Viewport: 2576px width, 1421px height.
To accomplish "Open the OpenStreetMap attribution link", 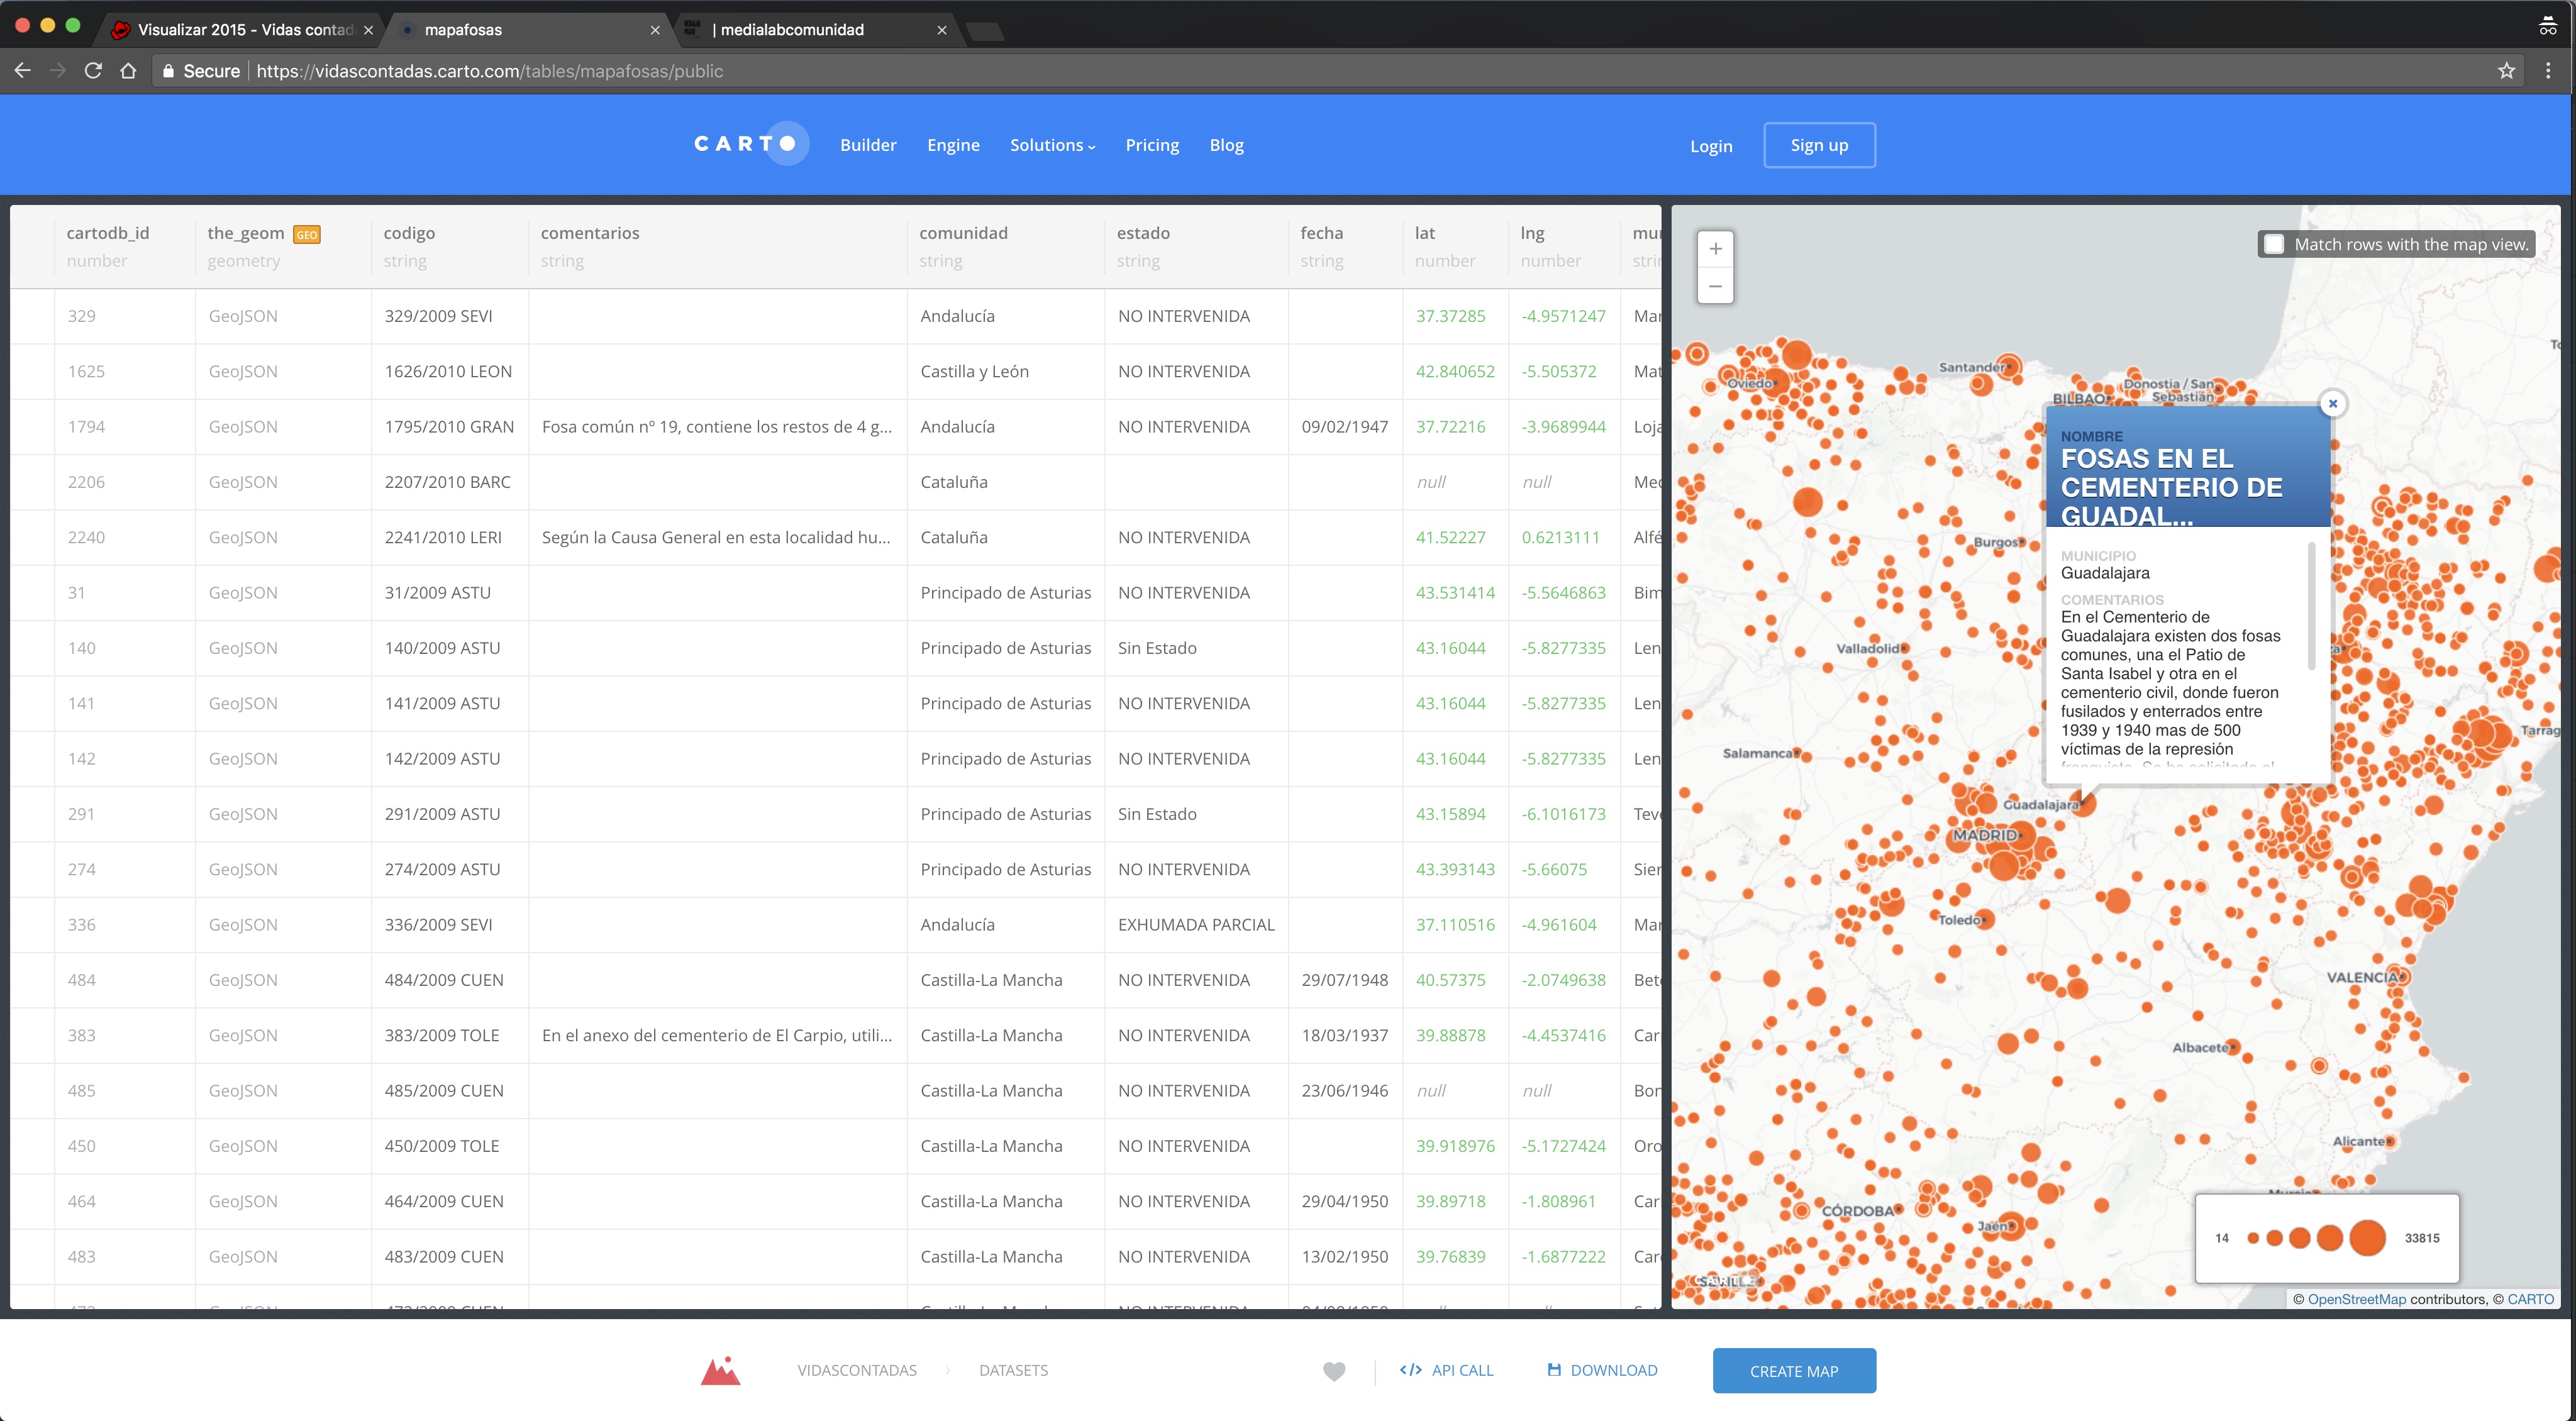I will pyautogui.click(x=2356, y=1299).
